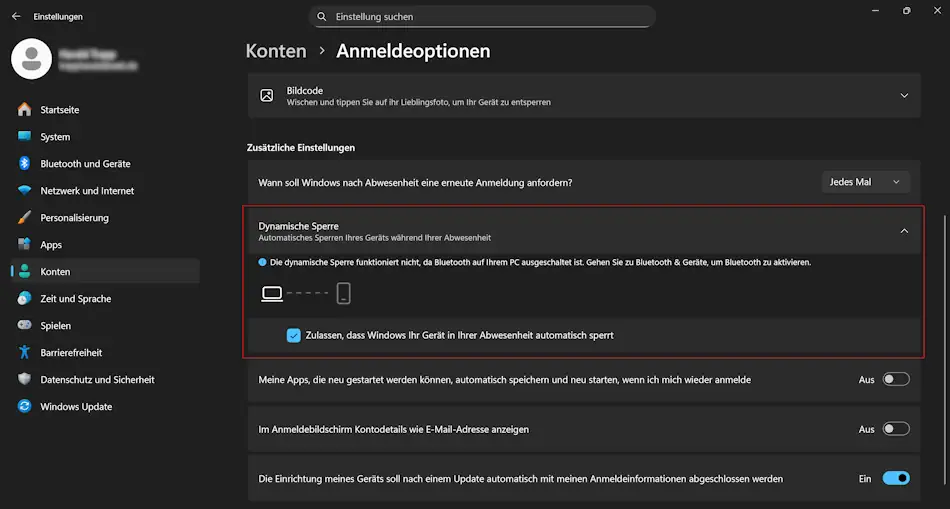Open Personalisierung settings
The height and width of the screenshot is (509, 950).
[x=105, y=218]
